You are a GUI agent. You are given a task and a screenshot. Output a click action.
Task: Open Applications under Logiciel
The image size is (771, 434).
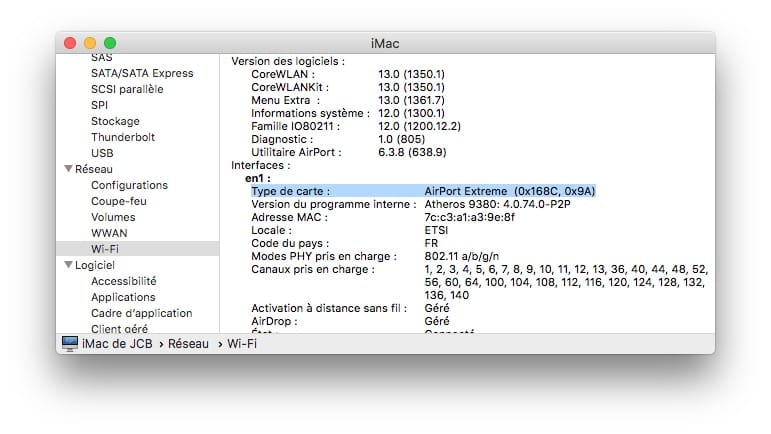123,297
